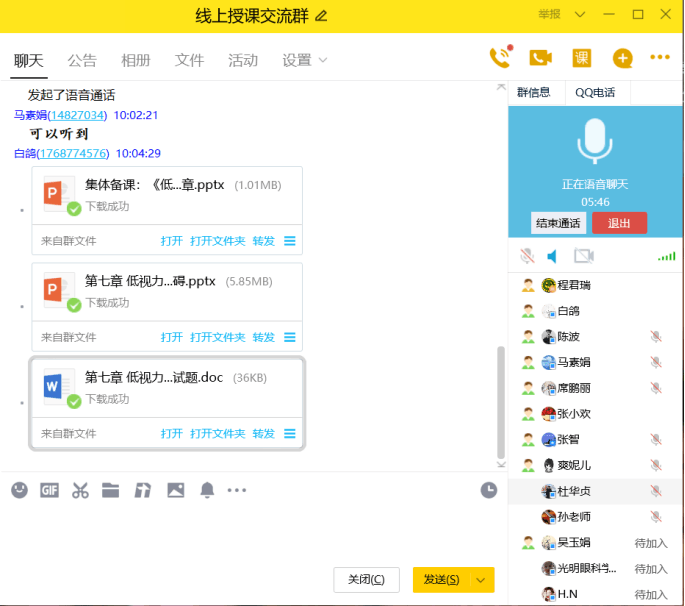Start a video call from top toolbar
The image size is (685, 606).
click(540, 58)
